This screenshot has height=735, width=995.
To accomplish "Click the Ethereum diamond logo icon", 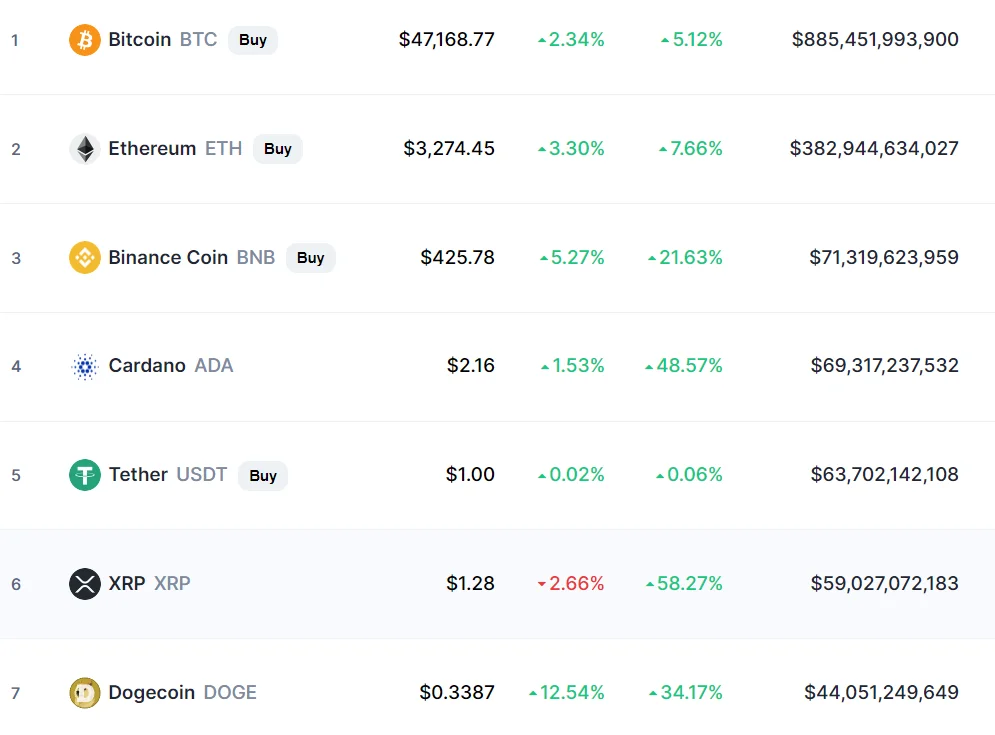I will [x=84, y=149].
